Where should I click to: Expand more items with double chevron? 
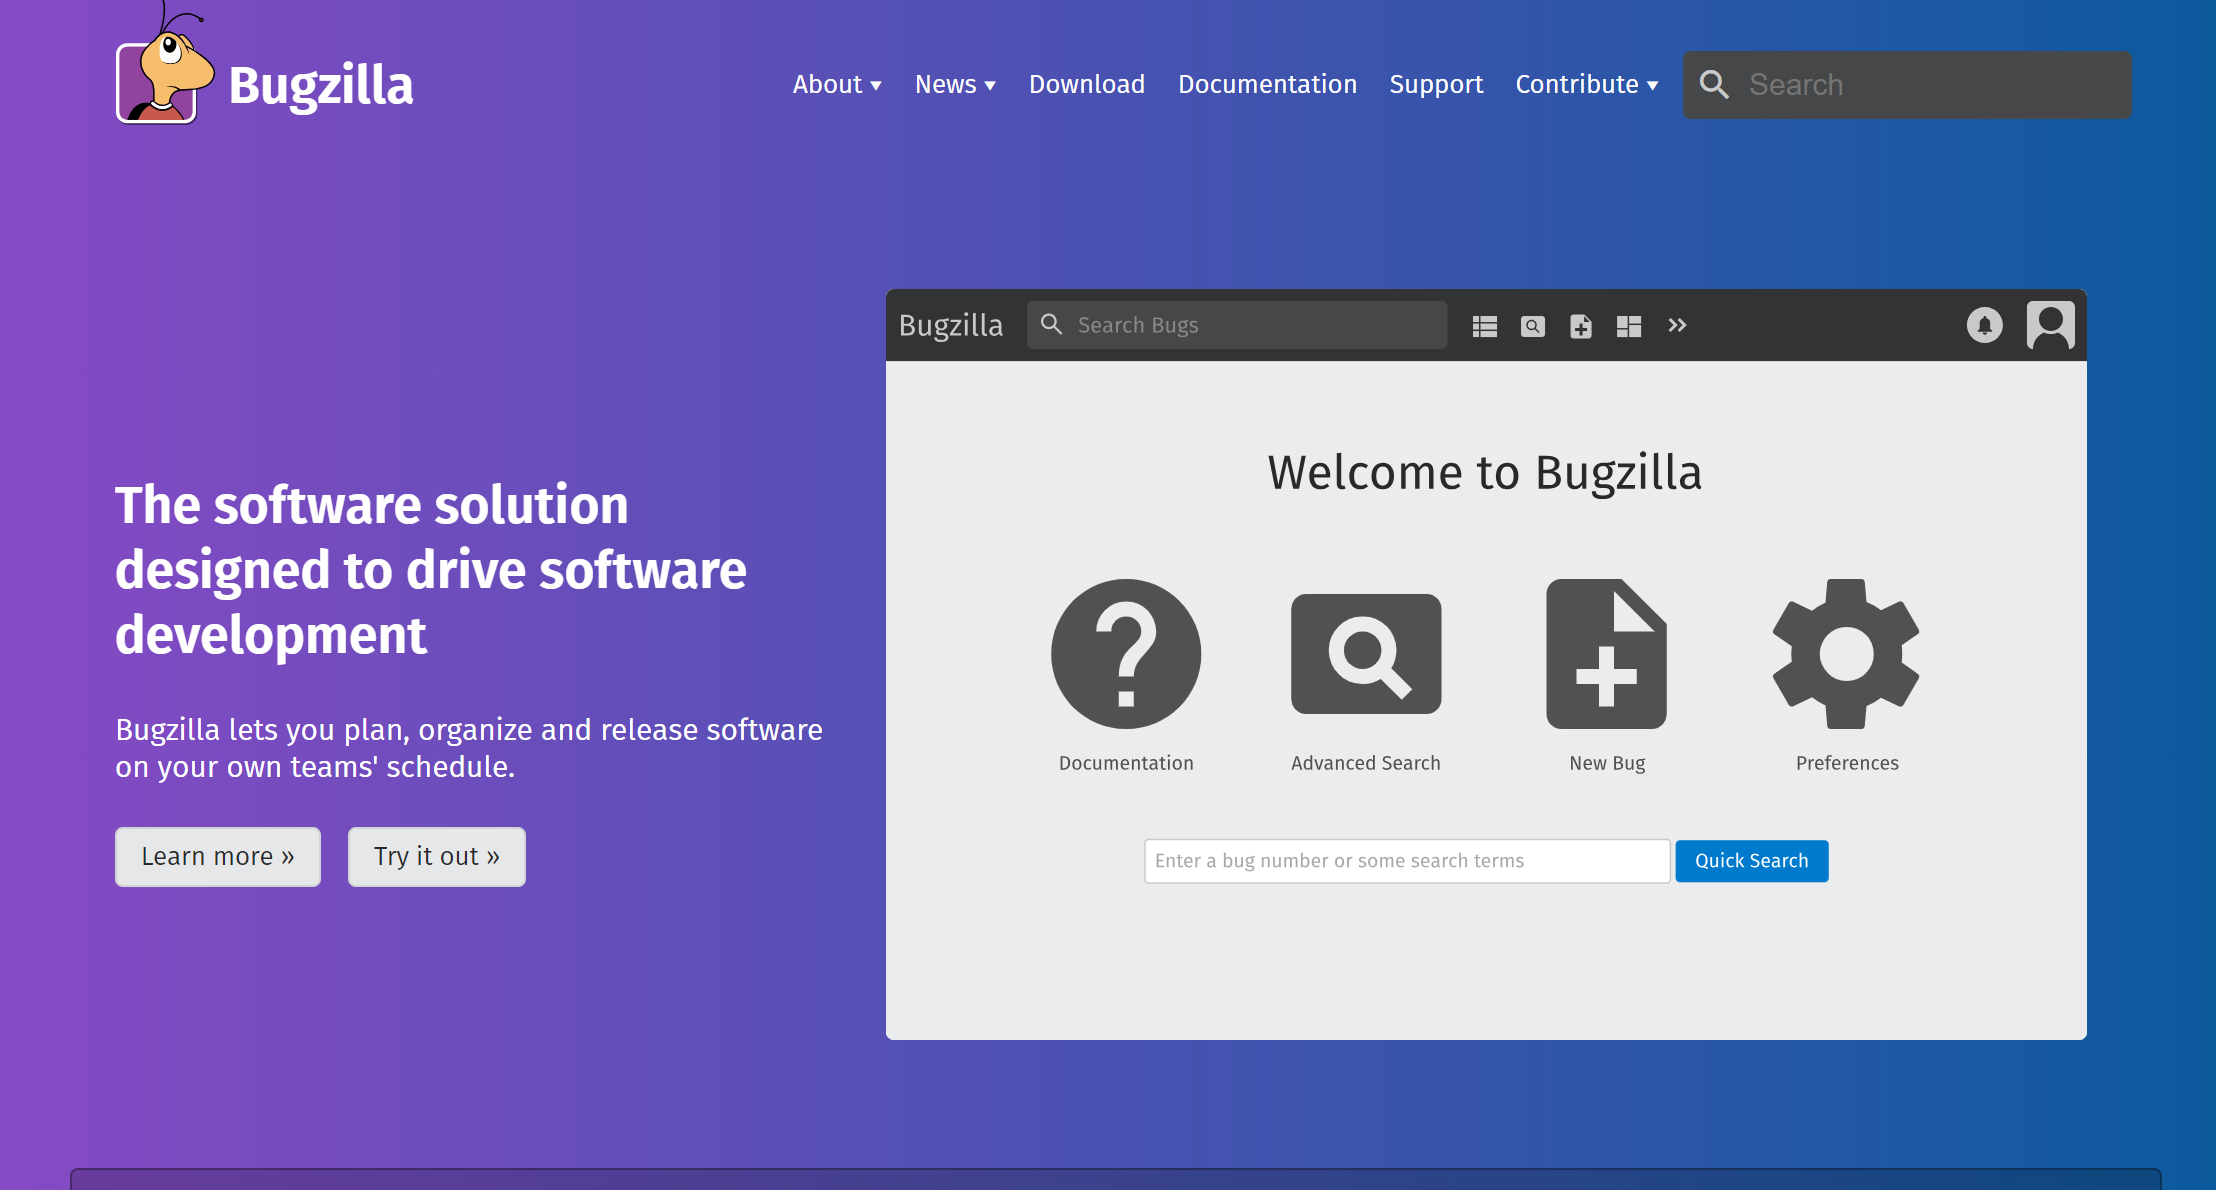tap(1677, 325)
